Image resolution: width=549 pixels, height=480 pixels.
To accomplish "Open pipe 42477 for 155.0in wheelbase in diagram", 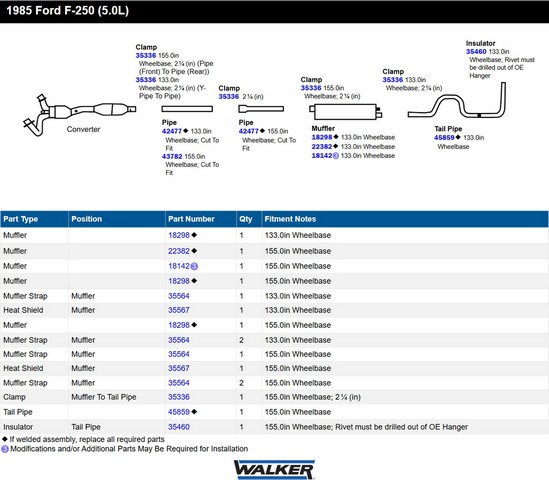I will pyautogui.click(x=249, y=131).
